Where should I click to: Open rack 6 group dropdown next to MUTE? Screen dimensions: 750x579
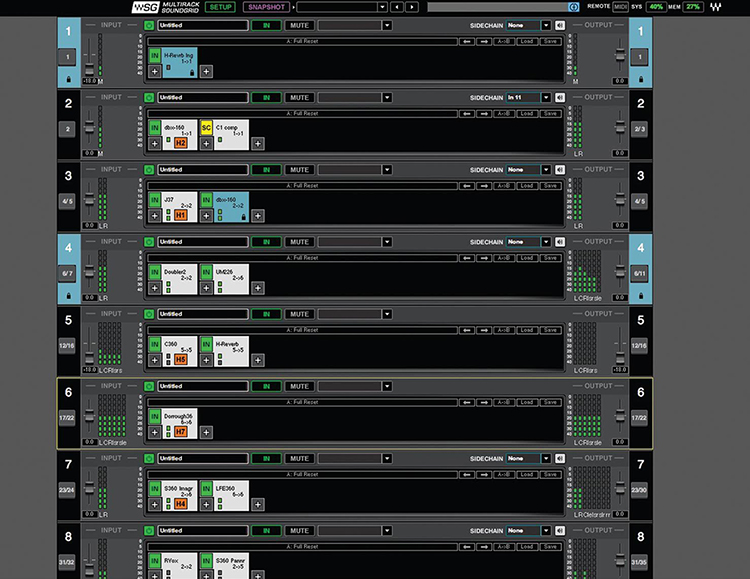[387, 387]
